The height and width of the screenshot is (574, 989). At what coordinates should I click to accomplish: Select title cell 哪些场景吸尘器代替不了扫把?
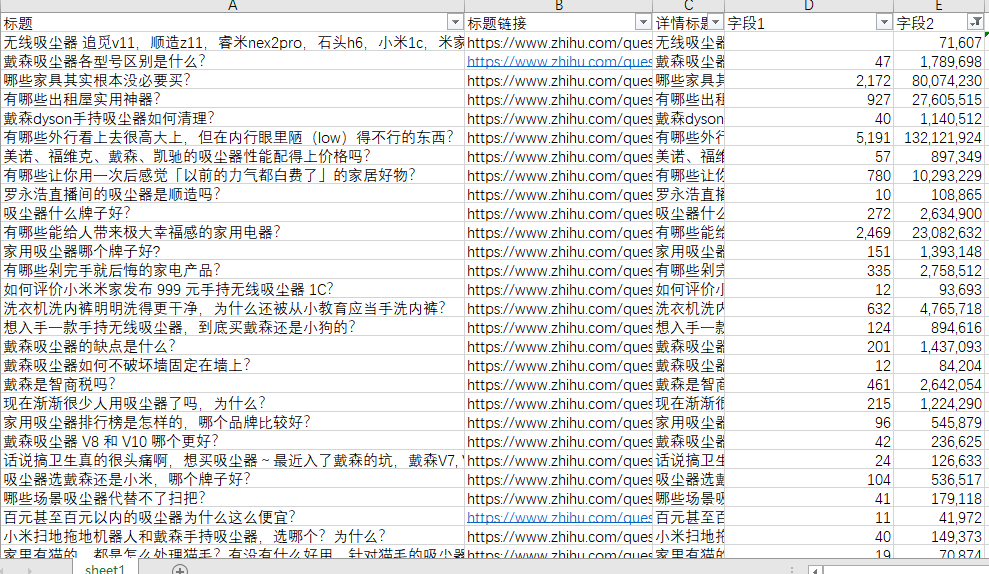coord(232,498)
